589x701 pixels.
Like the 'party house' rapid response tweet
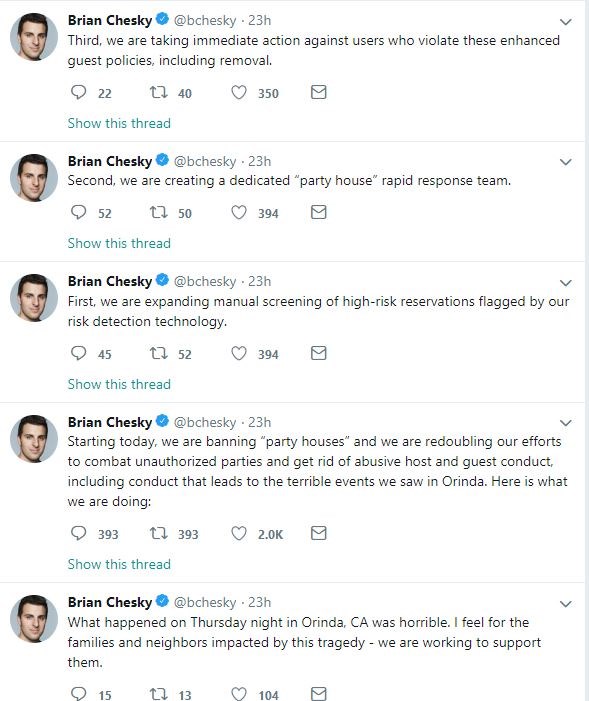click(x=239, y=212)
